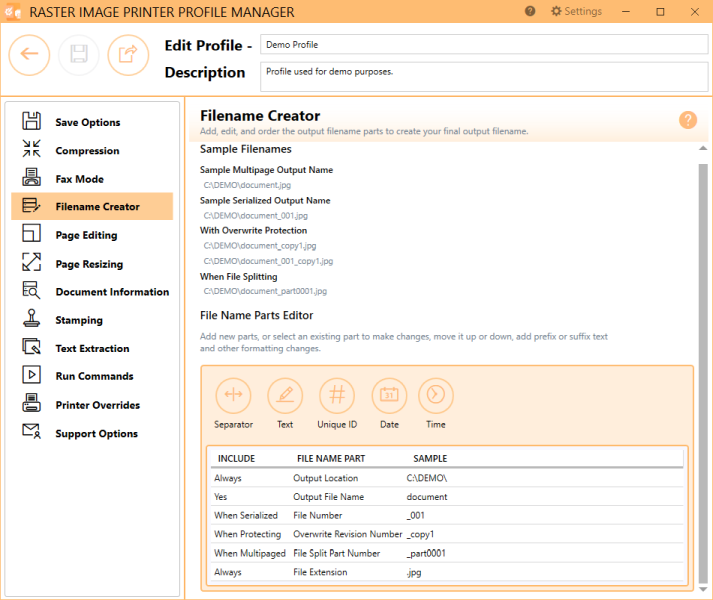This screenshot has height=600, width=713.
Task: Select Page Editing section label
Action: pyautogui.click(x=86, y=235)
